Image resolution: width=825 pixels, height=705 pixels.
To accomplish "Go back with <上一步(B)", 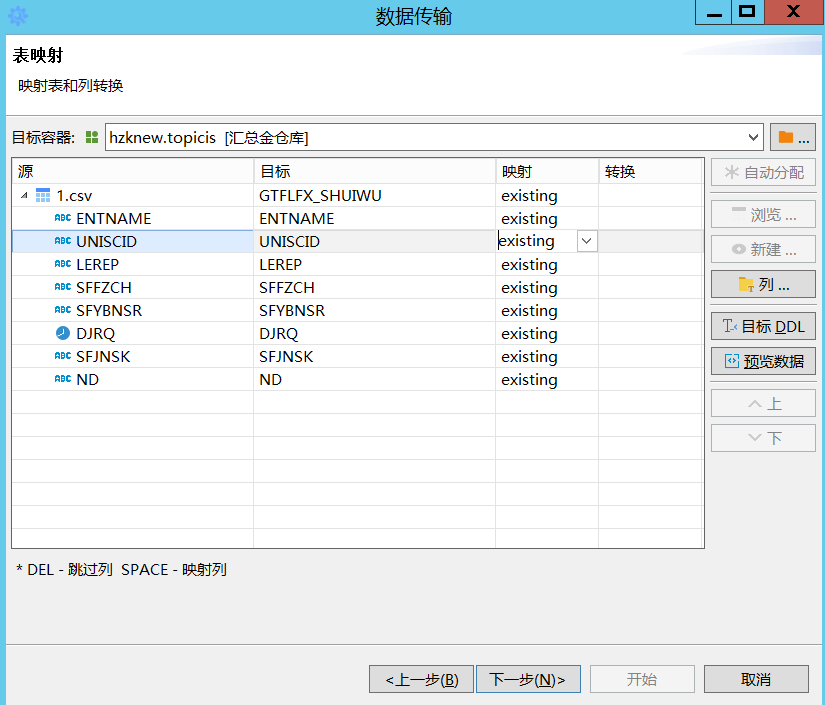I will click(421, 679).
